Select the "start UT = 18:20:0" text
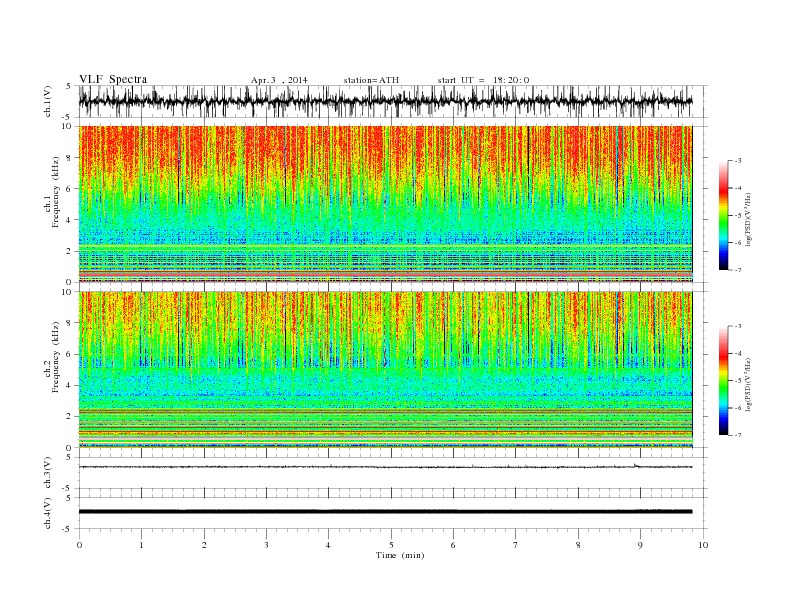This screenshot has width=792, height=612. point(483,80)
